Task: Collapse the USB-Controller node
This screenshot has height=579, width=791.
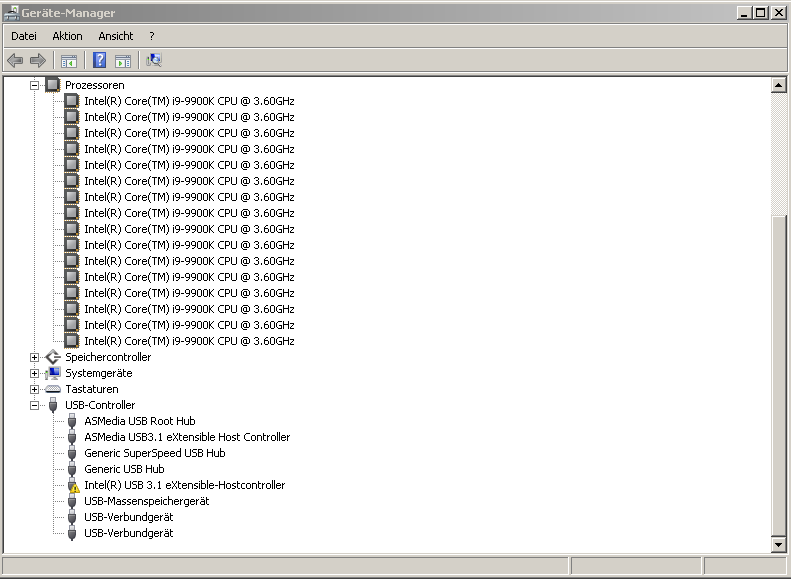Action: coord(34,406)
